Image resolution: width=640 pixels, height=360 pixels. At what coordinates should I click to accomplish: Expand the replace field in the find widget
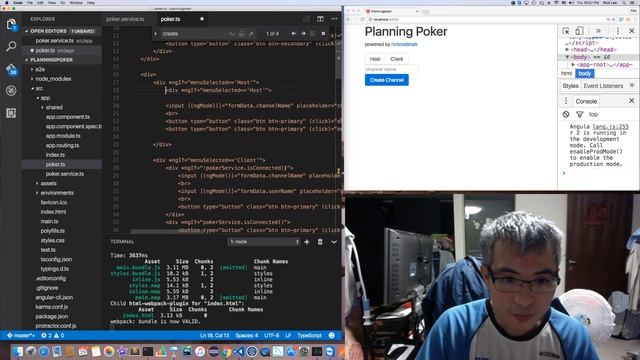(156, 33)
